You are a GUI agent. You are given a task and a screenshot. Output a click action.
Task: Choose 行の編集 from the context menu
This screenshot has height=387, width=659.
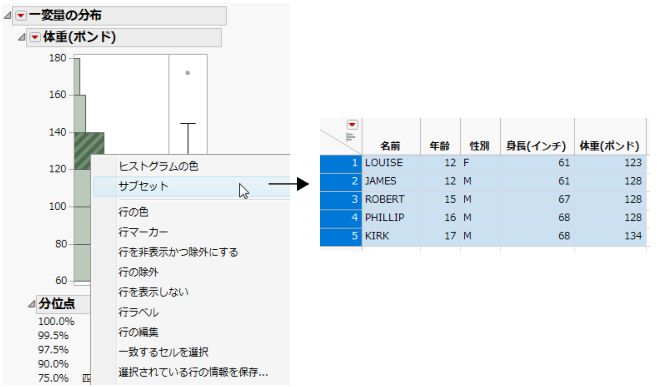click(x=138, y=332)
